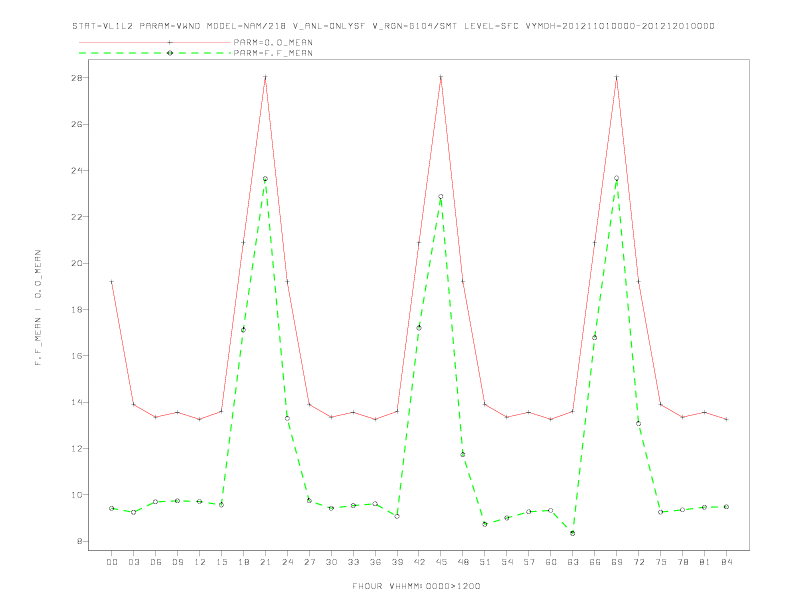The image size is (792, 612).
Task: Click x-axis tick label 09
Action: click(x=177, y=562)
